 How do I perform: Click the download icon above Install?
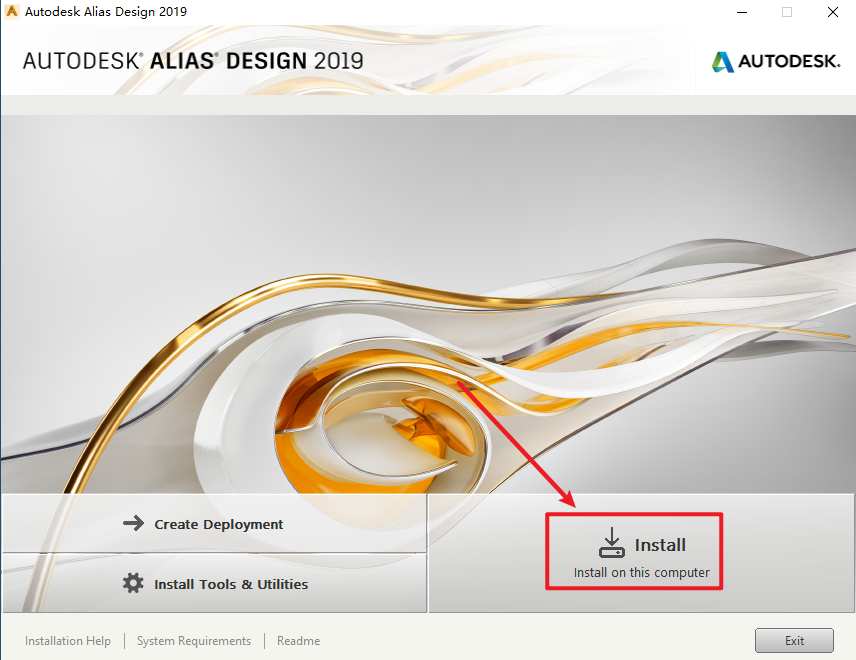point(611,543)
